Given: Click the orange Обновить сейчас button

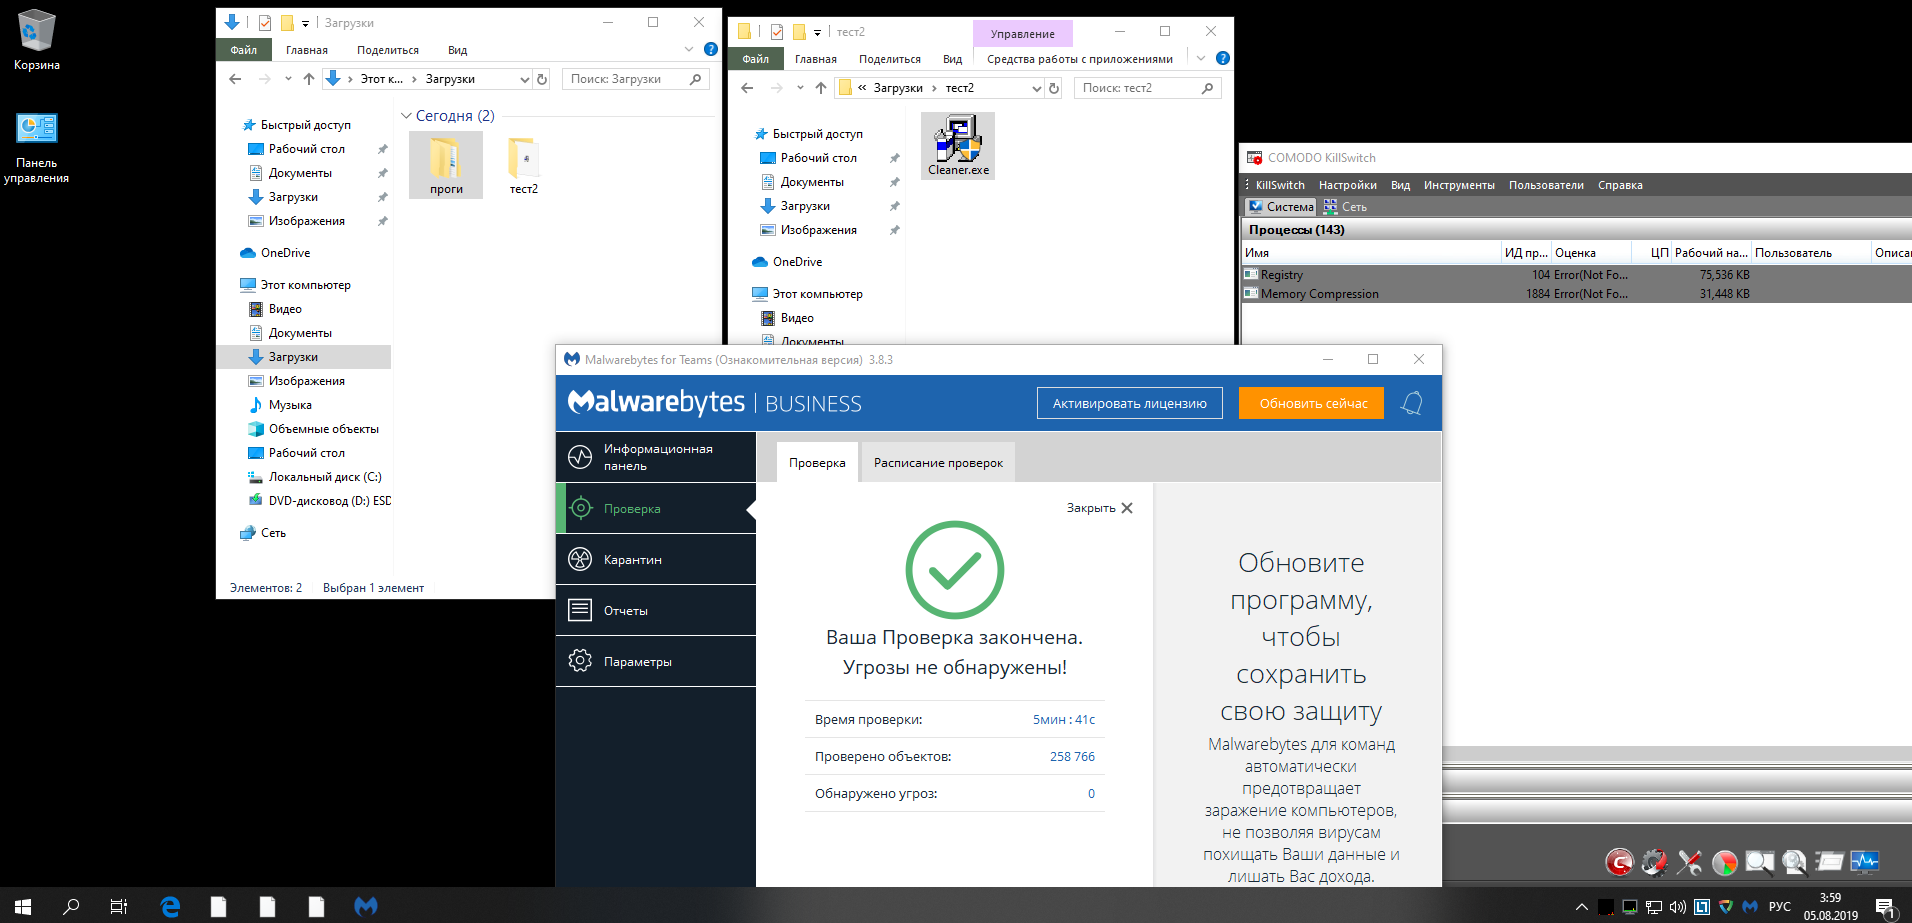Looking at the screenshot, I should [x=1312, y=403].
